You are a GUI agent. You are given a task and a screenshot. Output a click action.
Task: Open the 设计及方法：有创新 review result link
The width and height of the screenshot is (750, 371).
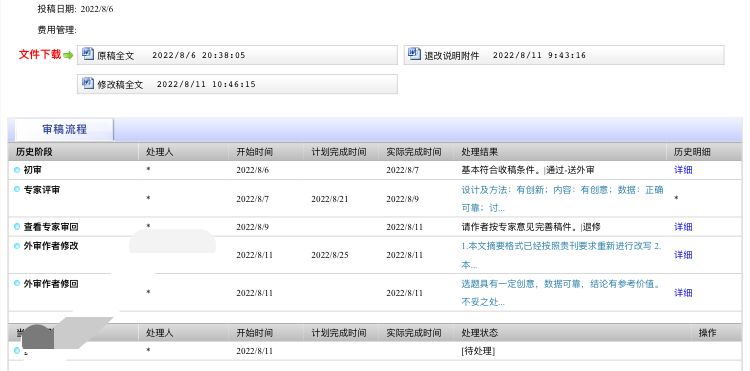coord(562,198)
